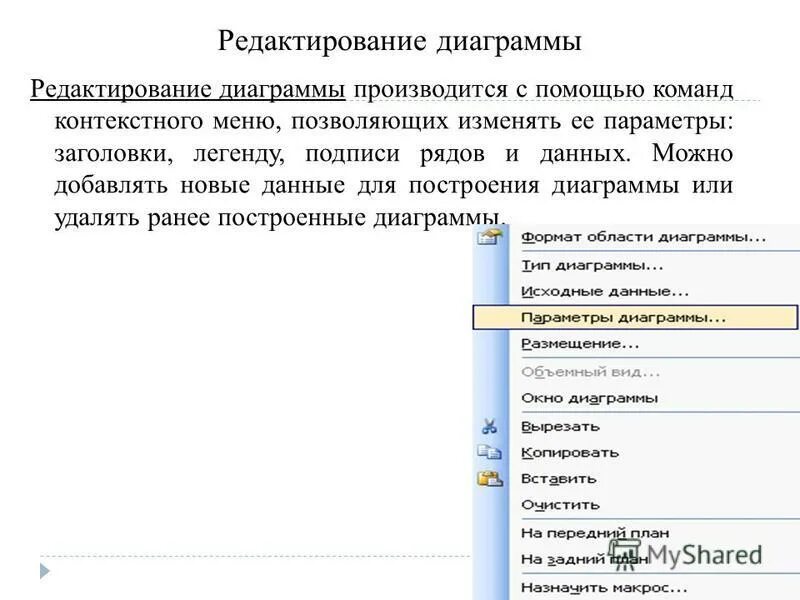
Task: Open Формат области диаграммы menu entry
Action: point(643,237)
